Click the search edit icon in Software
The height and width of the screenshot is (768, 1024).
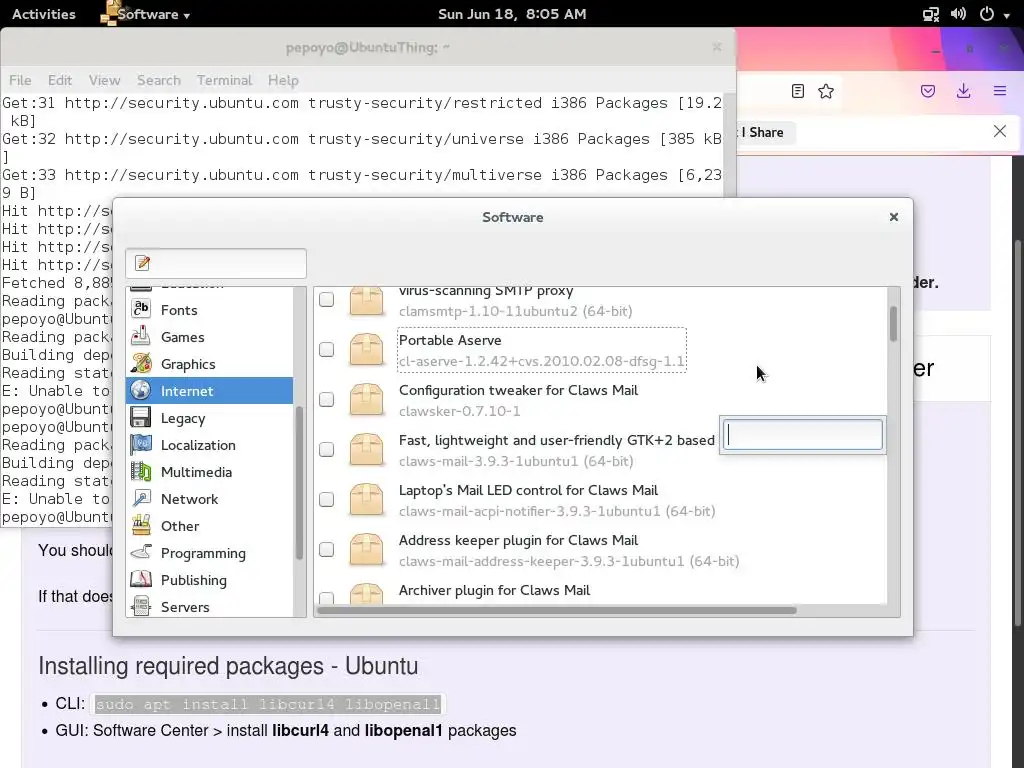142,263
